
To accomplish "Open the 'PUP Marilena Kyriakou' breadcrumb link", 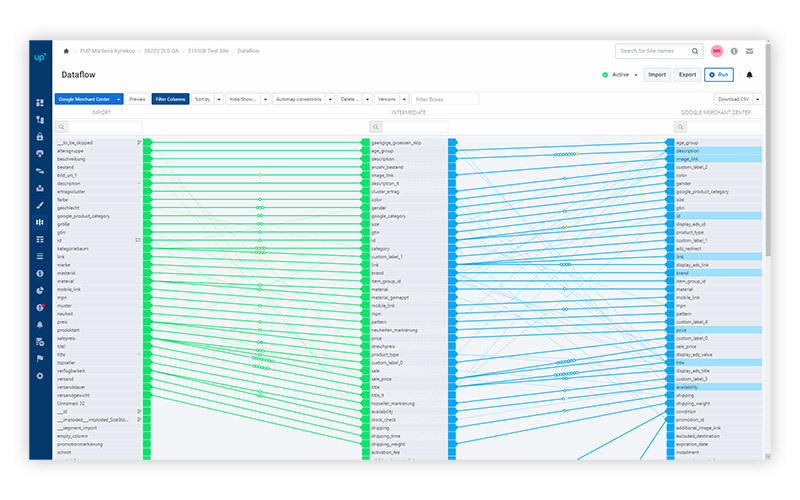I will [x=107, y=51].
